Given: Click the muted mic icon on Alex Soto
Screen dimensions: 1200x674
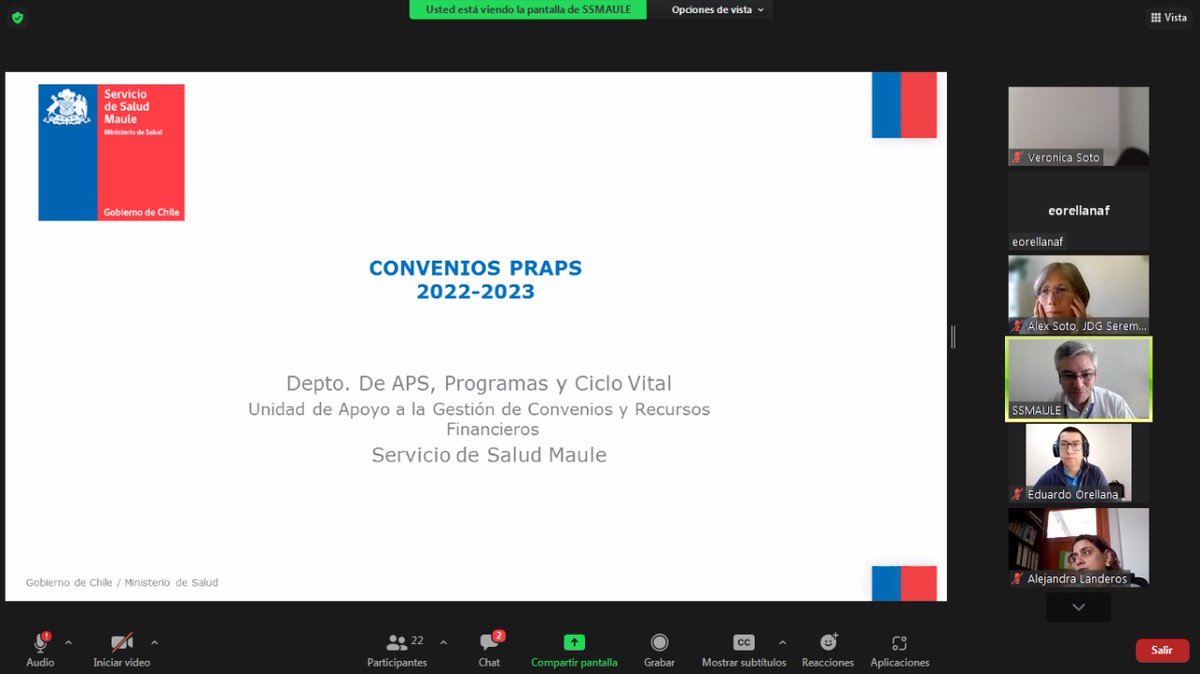Looking at the screenshot, I should tap(1018, 326).
